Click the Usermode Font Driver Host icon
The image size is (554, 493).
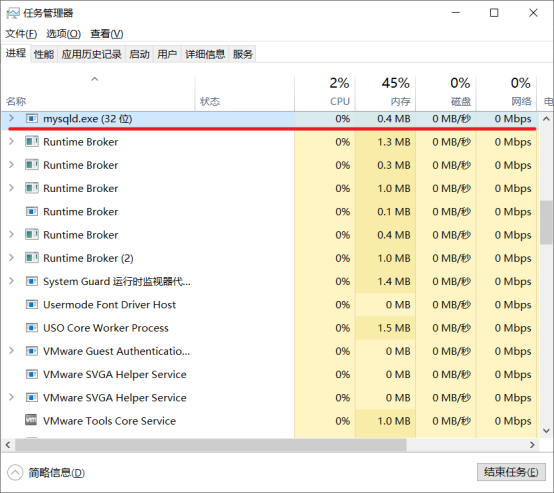(31, 304)
